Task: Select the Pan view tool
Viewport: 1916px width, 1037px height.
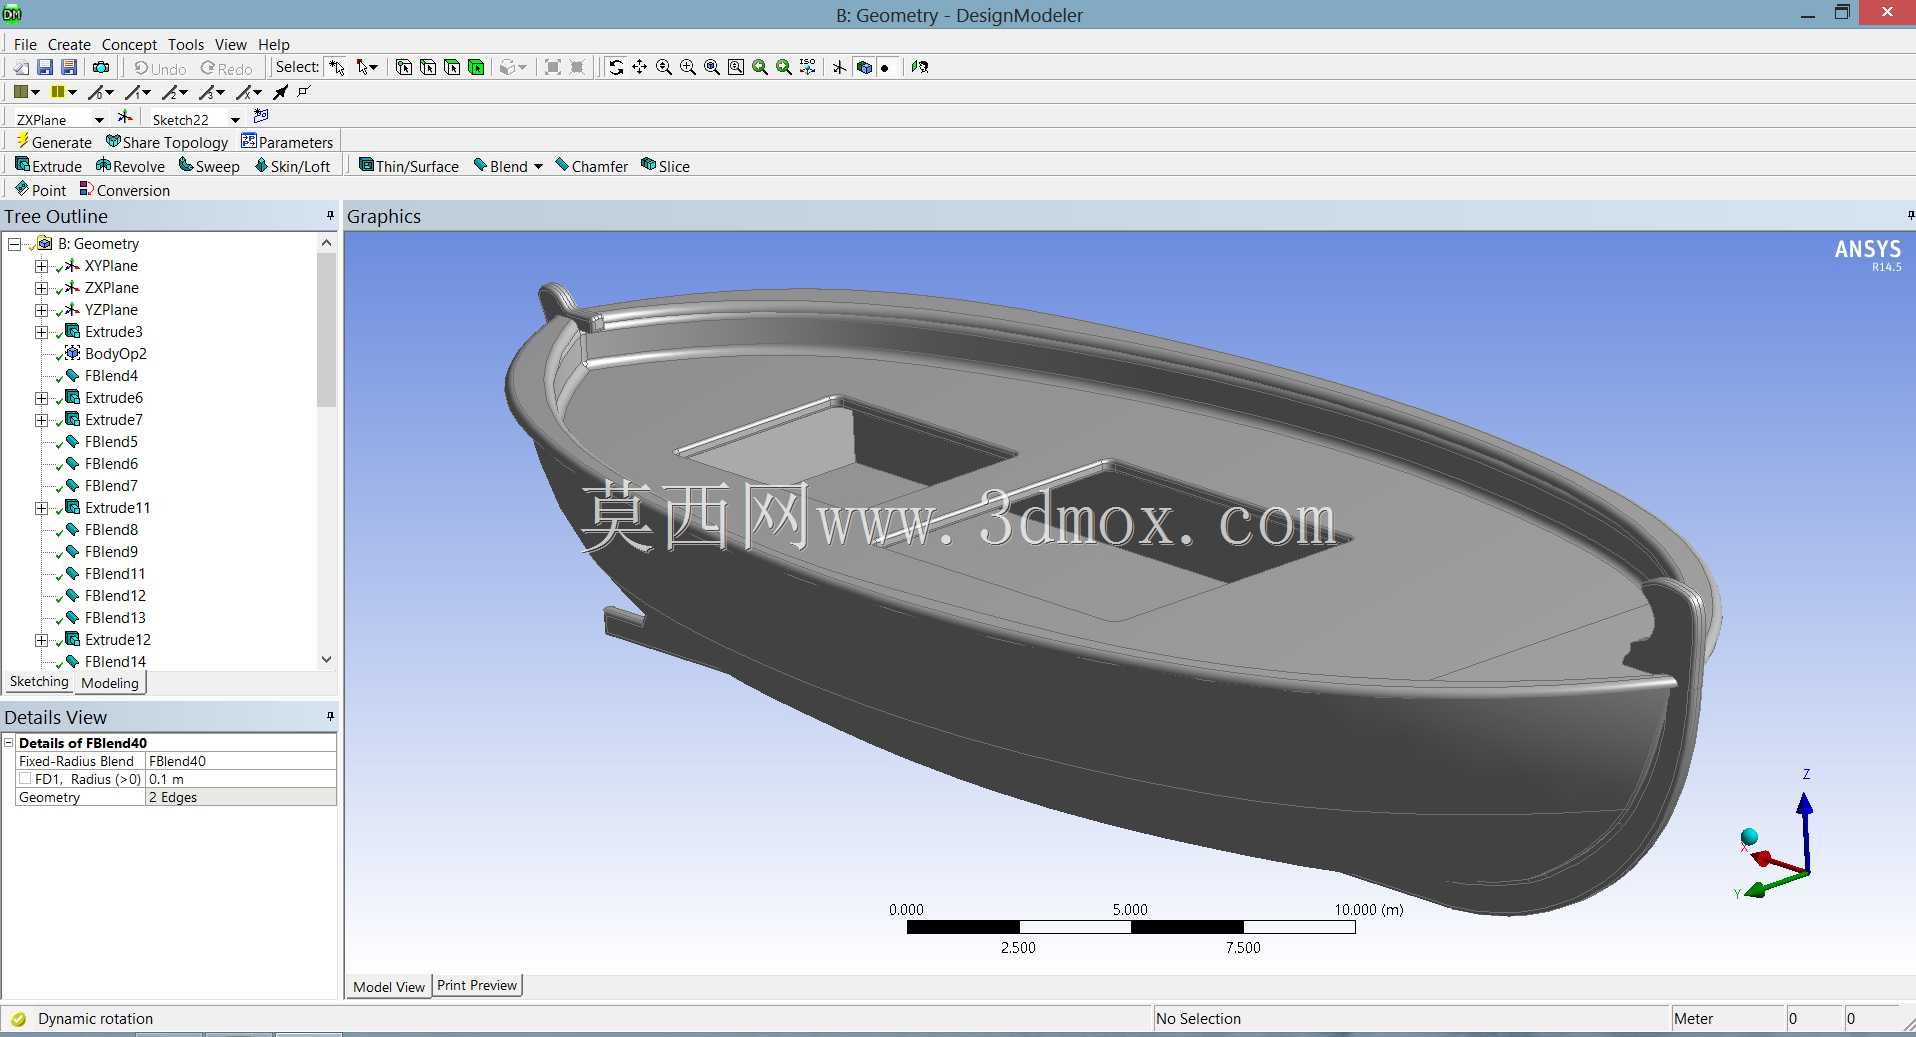Action: pyautogui.click(x=640, y=67)
